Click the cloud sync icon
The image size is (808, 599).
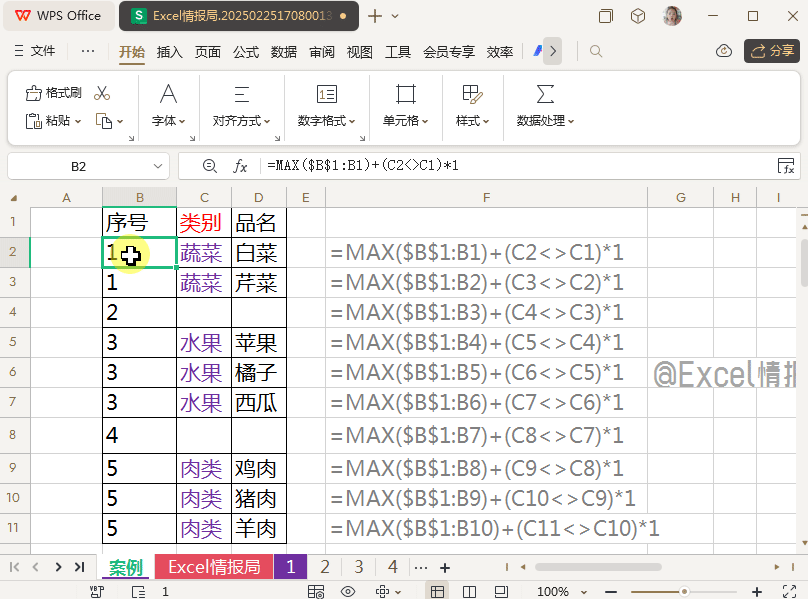point(724,51)
